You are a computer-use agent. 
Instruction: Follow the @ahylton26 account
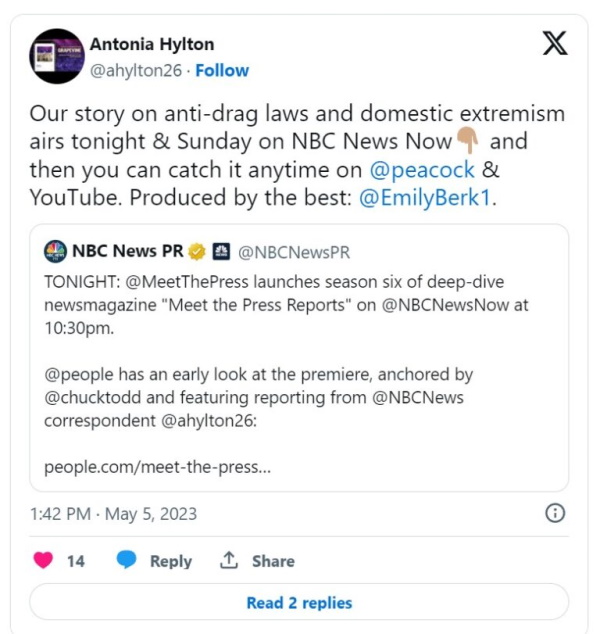[x=222, y=70]
